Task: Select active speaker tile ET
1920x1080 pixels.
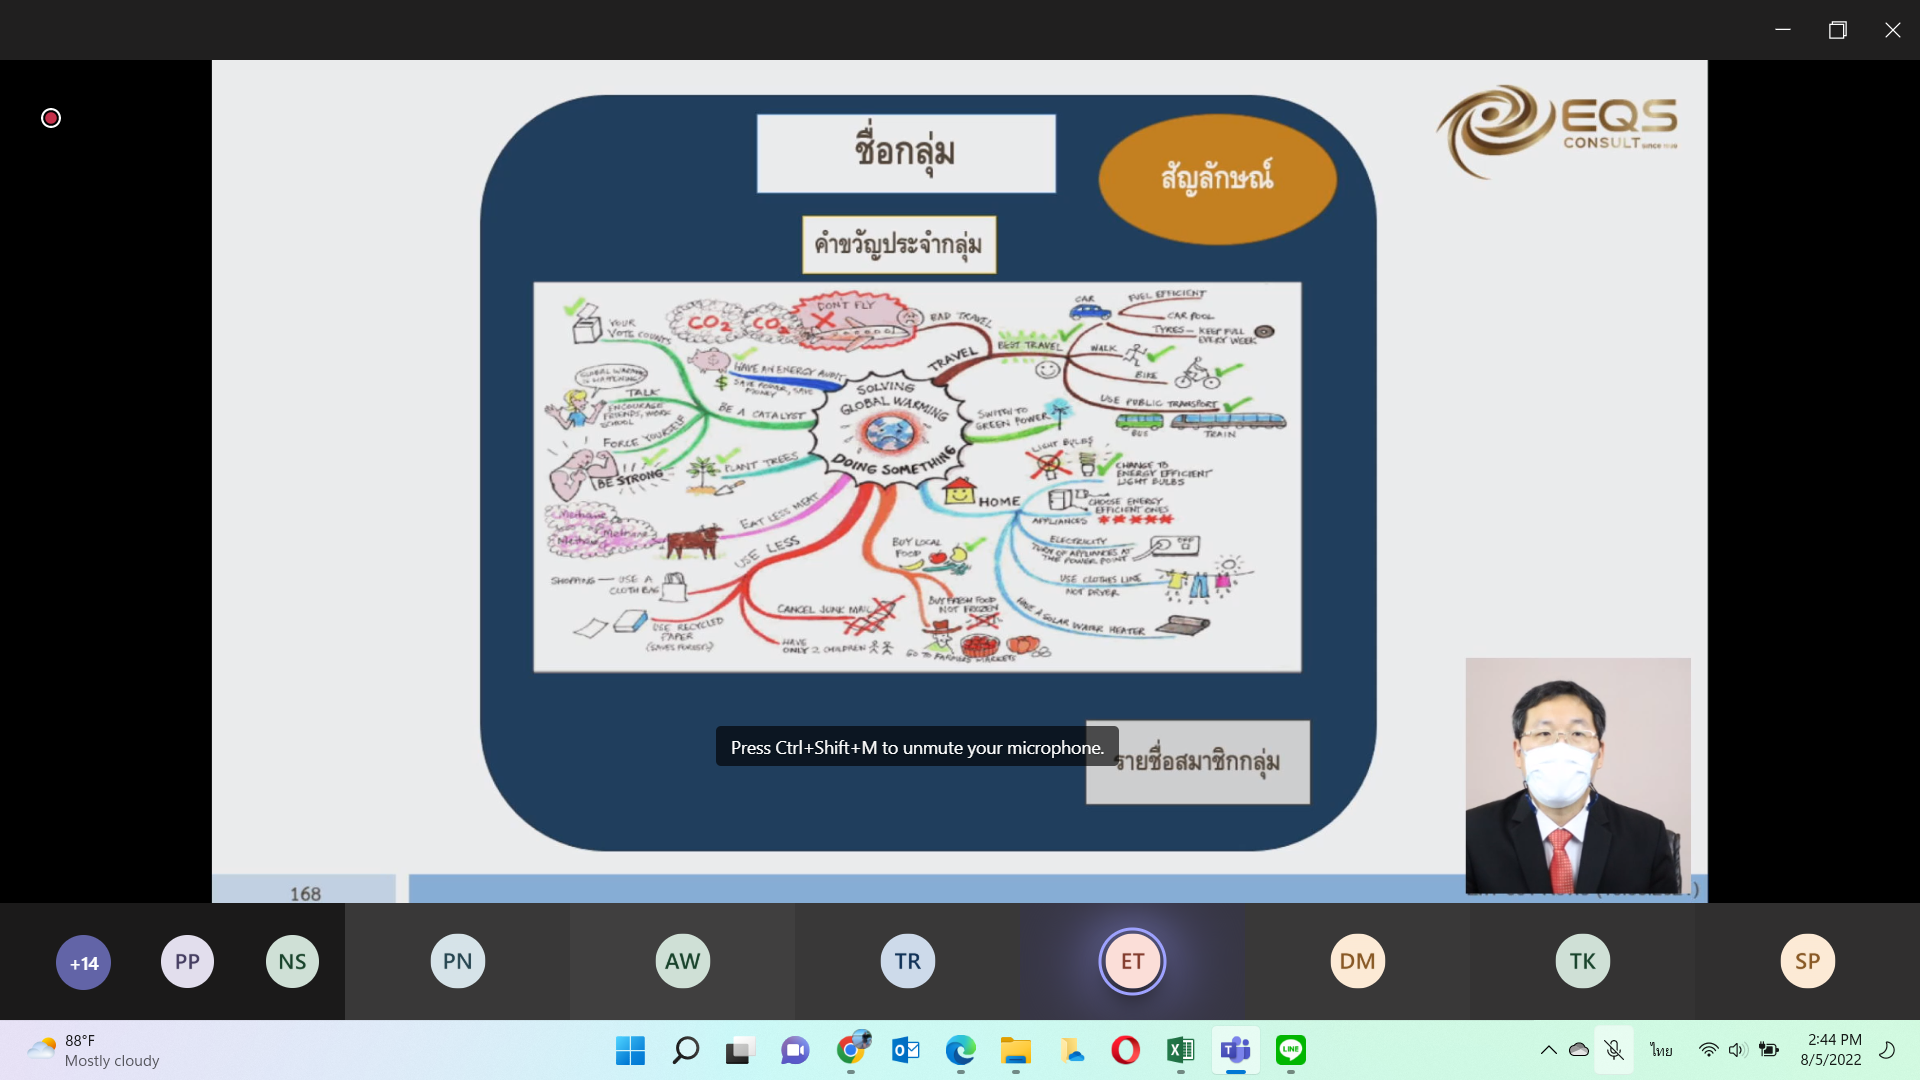Action: [x=1132, y=961]
